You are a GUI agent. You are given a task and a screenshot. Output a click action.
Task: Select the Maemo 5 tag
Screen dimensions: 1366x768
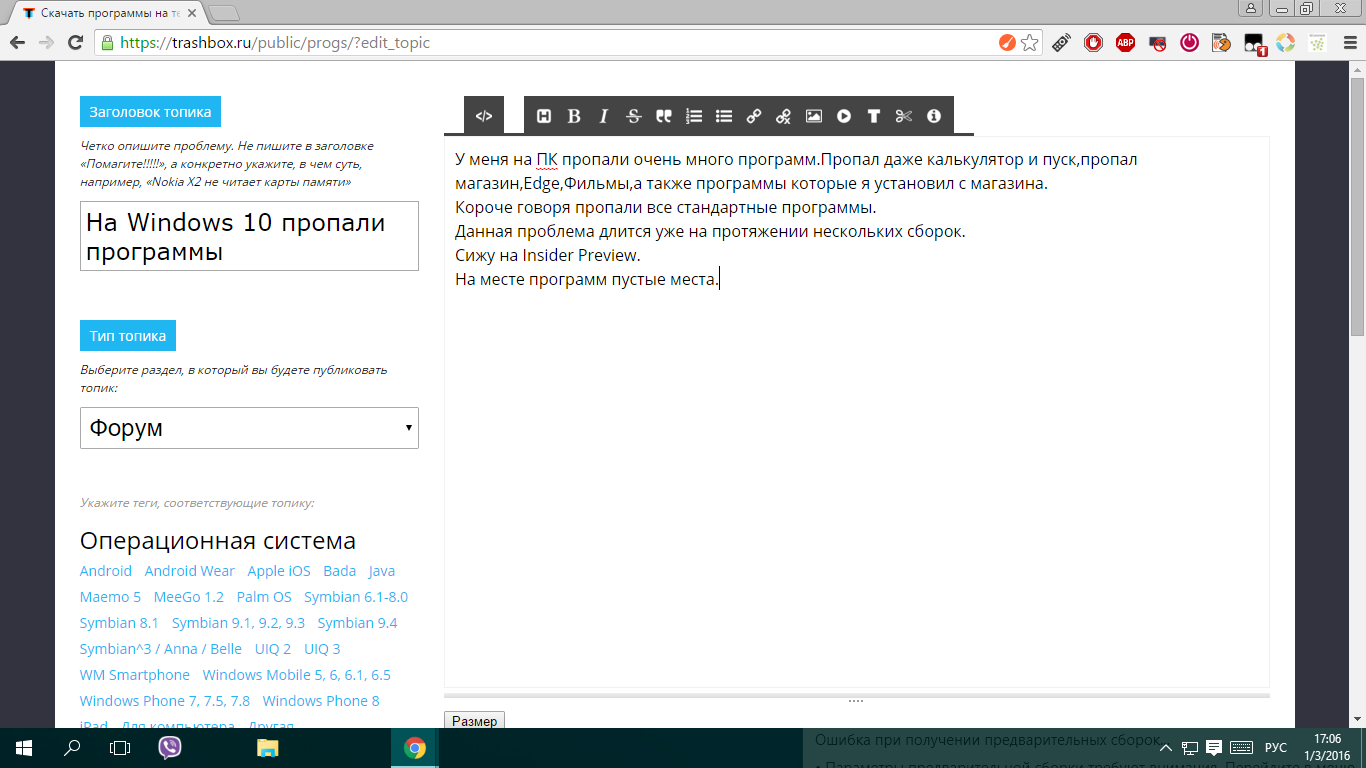point(111,597)
